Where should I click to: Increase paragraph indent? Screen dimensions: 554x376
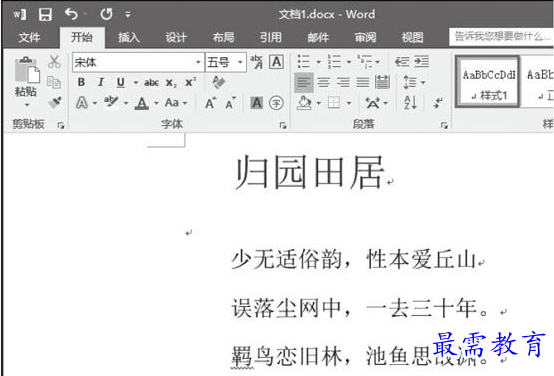pos(422,61)
